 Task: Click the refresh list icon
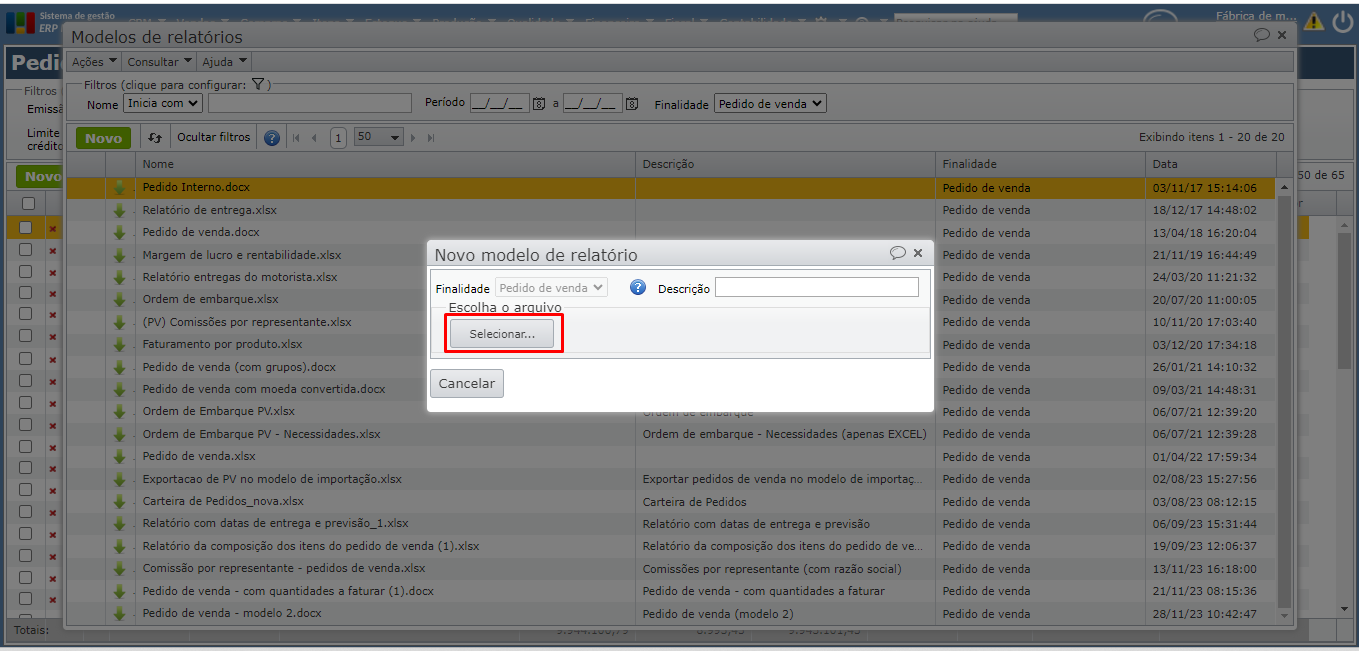[155, 138]
